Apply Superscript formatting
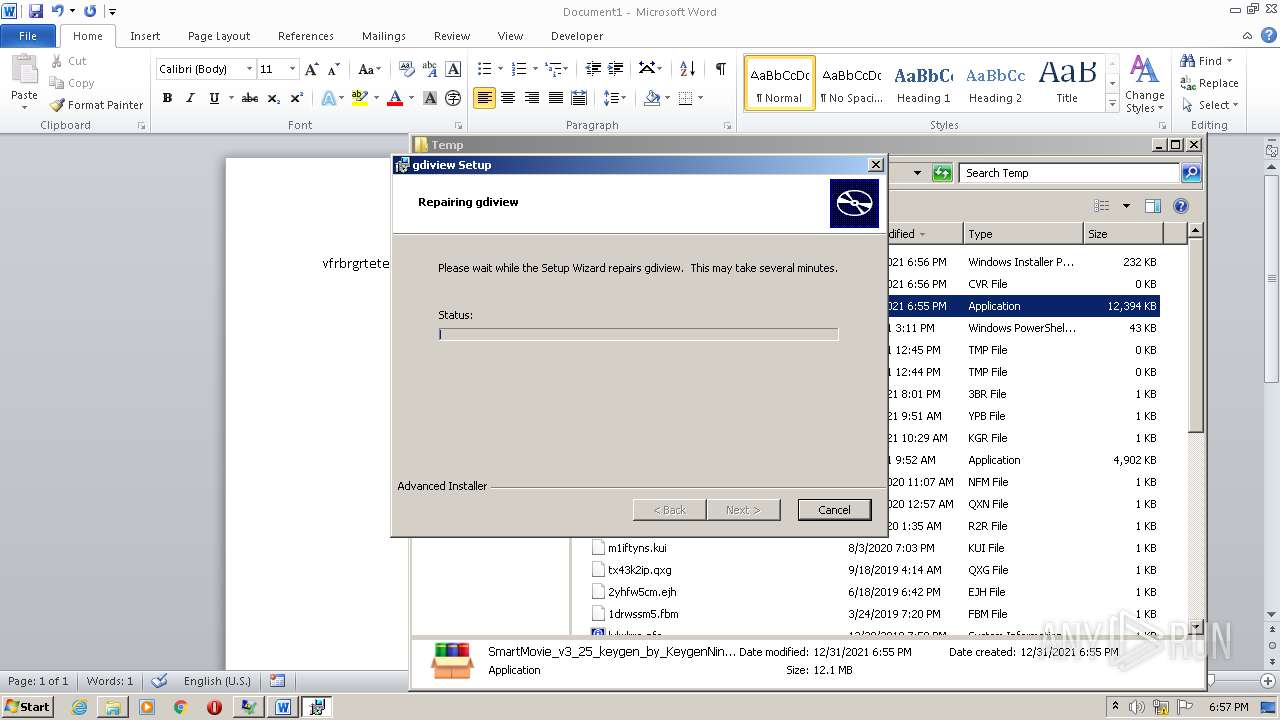The width and height of the screenshot is (1280, 720). click(297, 98)
